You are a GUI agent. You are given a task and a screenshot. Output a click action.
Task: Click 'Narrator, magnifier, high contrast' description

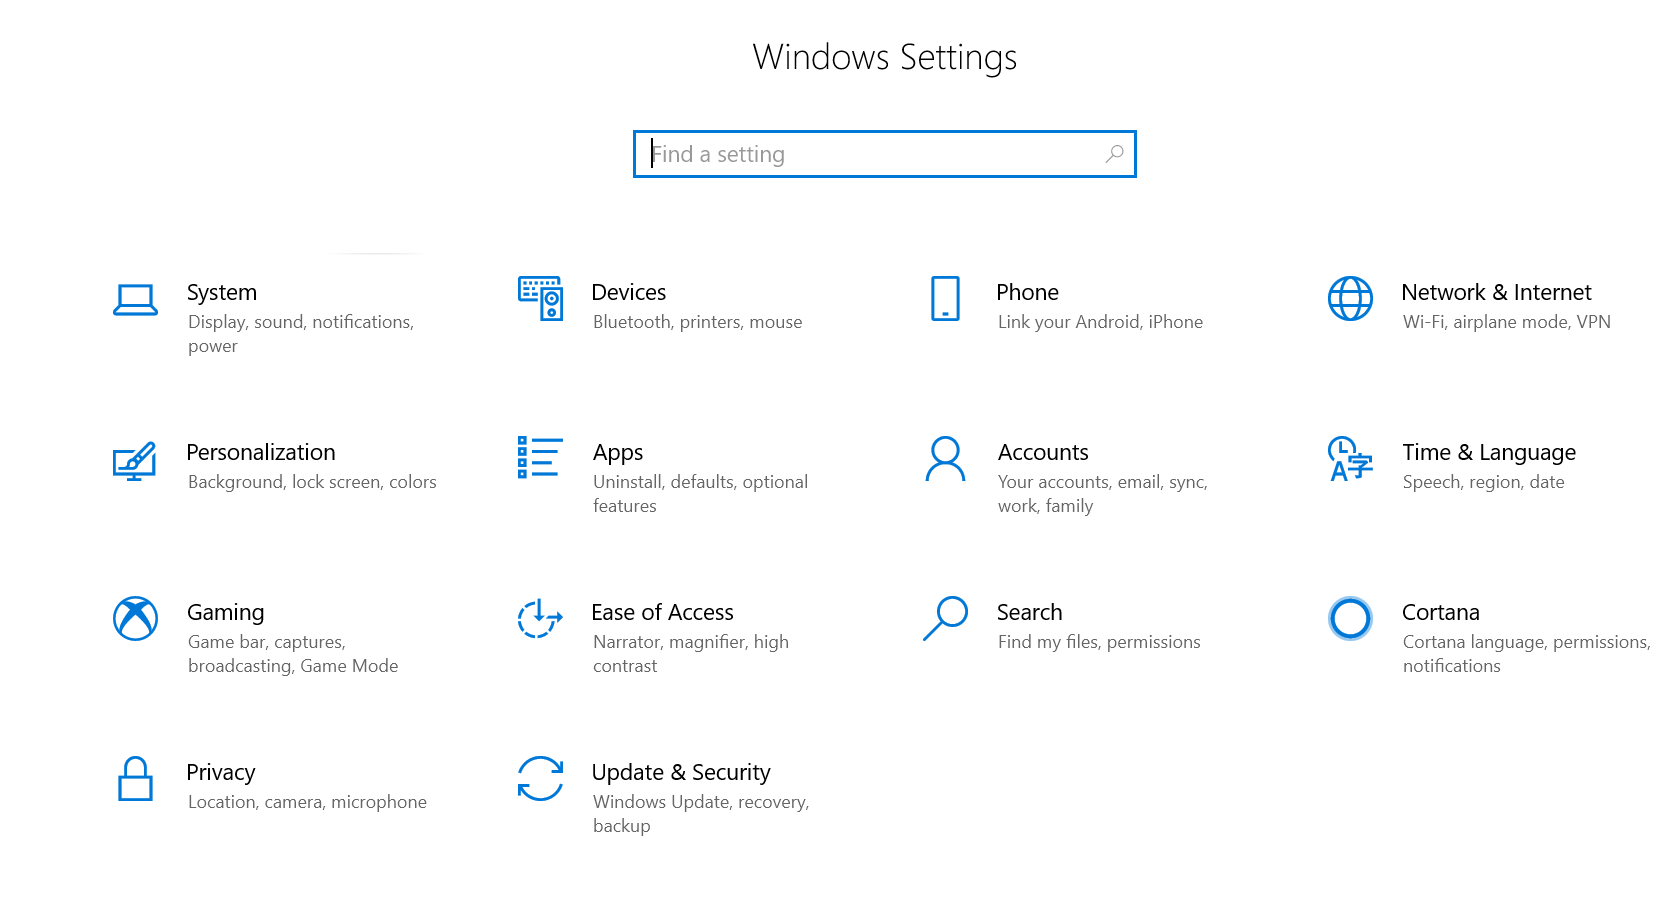[x=691, y=654]
